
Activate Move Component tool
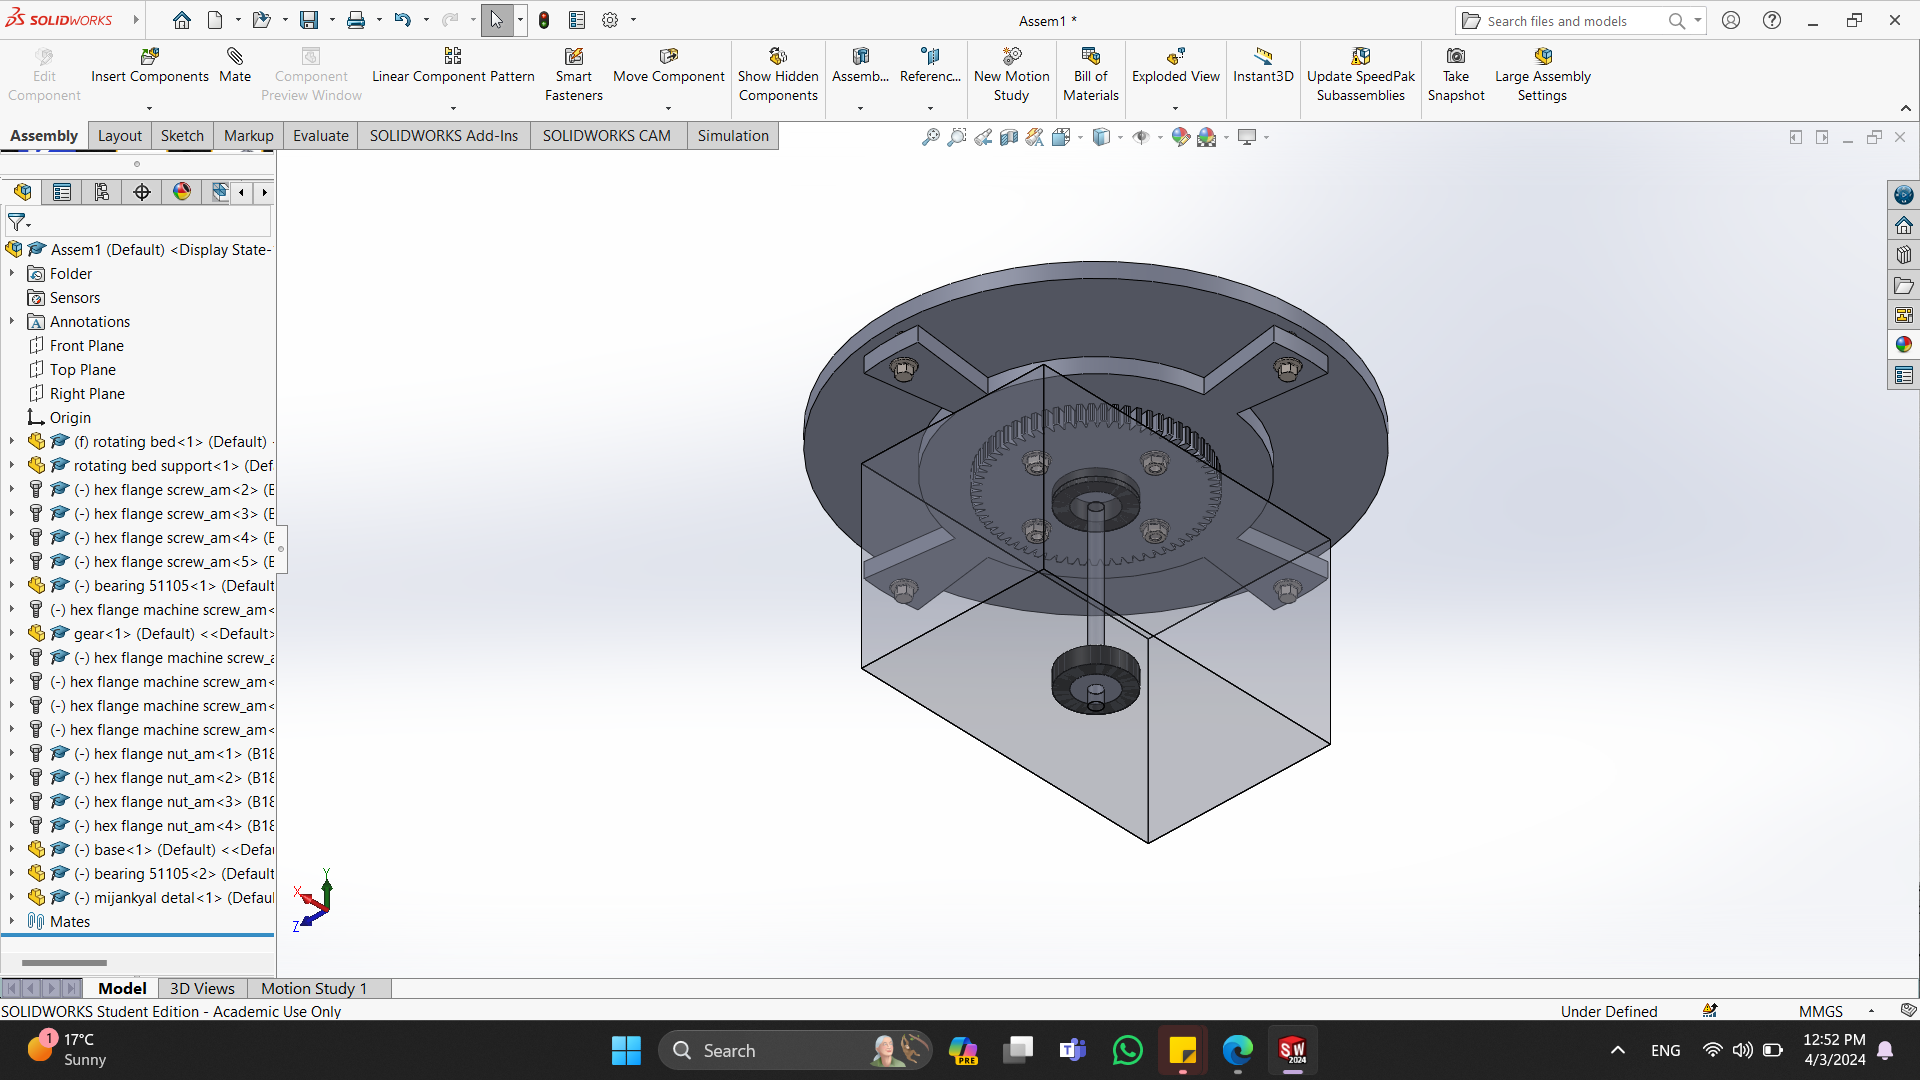[668, 65]
